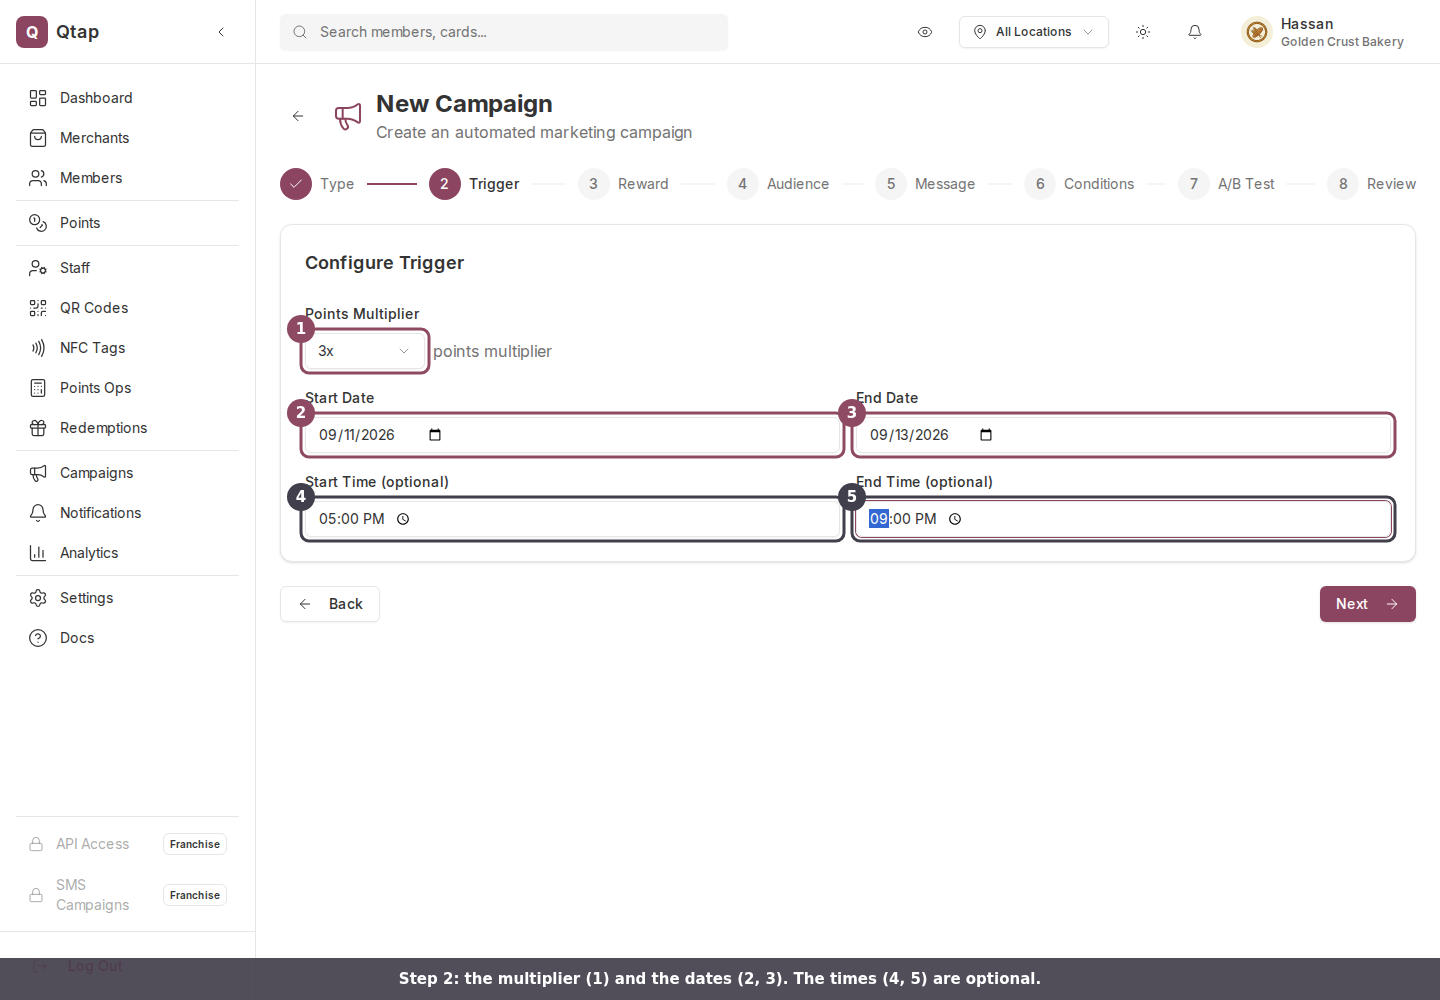Jump to the Review step
Screen dimensions: 1440x1000
click(x=1371, y=184)
